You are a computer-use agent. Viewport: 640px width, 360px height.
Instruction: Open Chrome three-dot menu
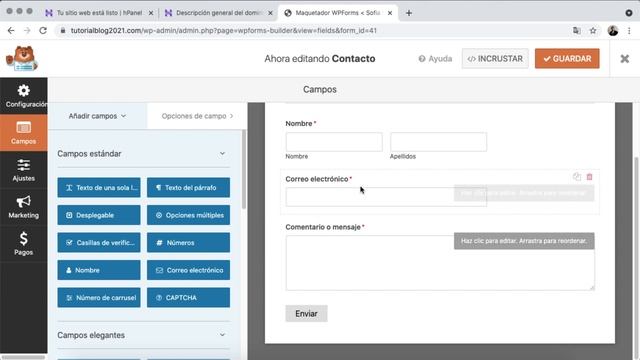pyautogui.click(x=629, y=31)
